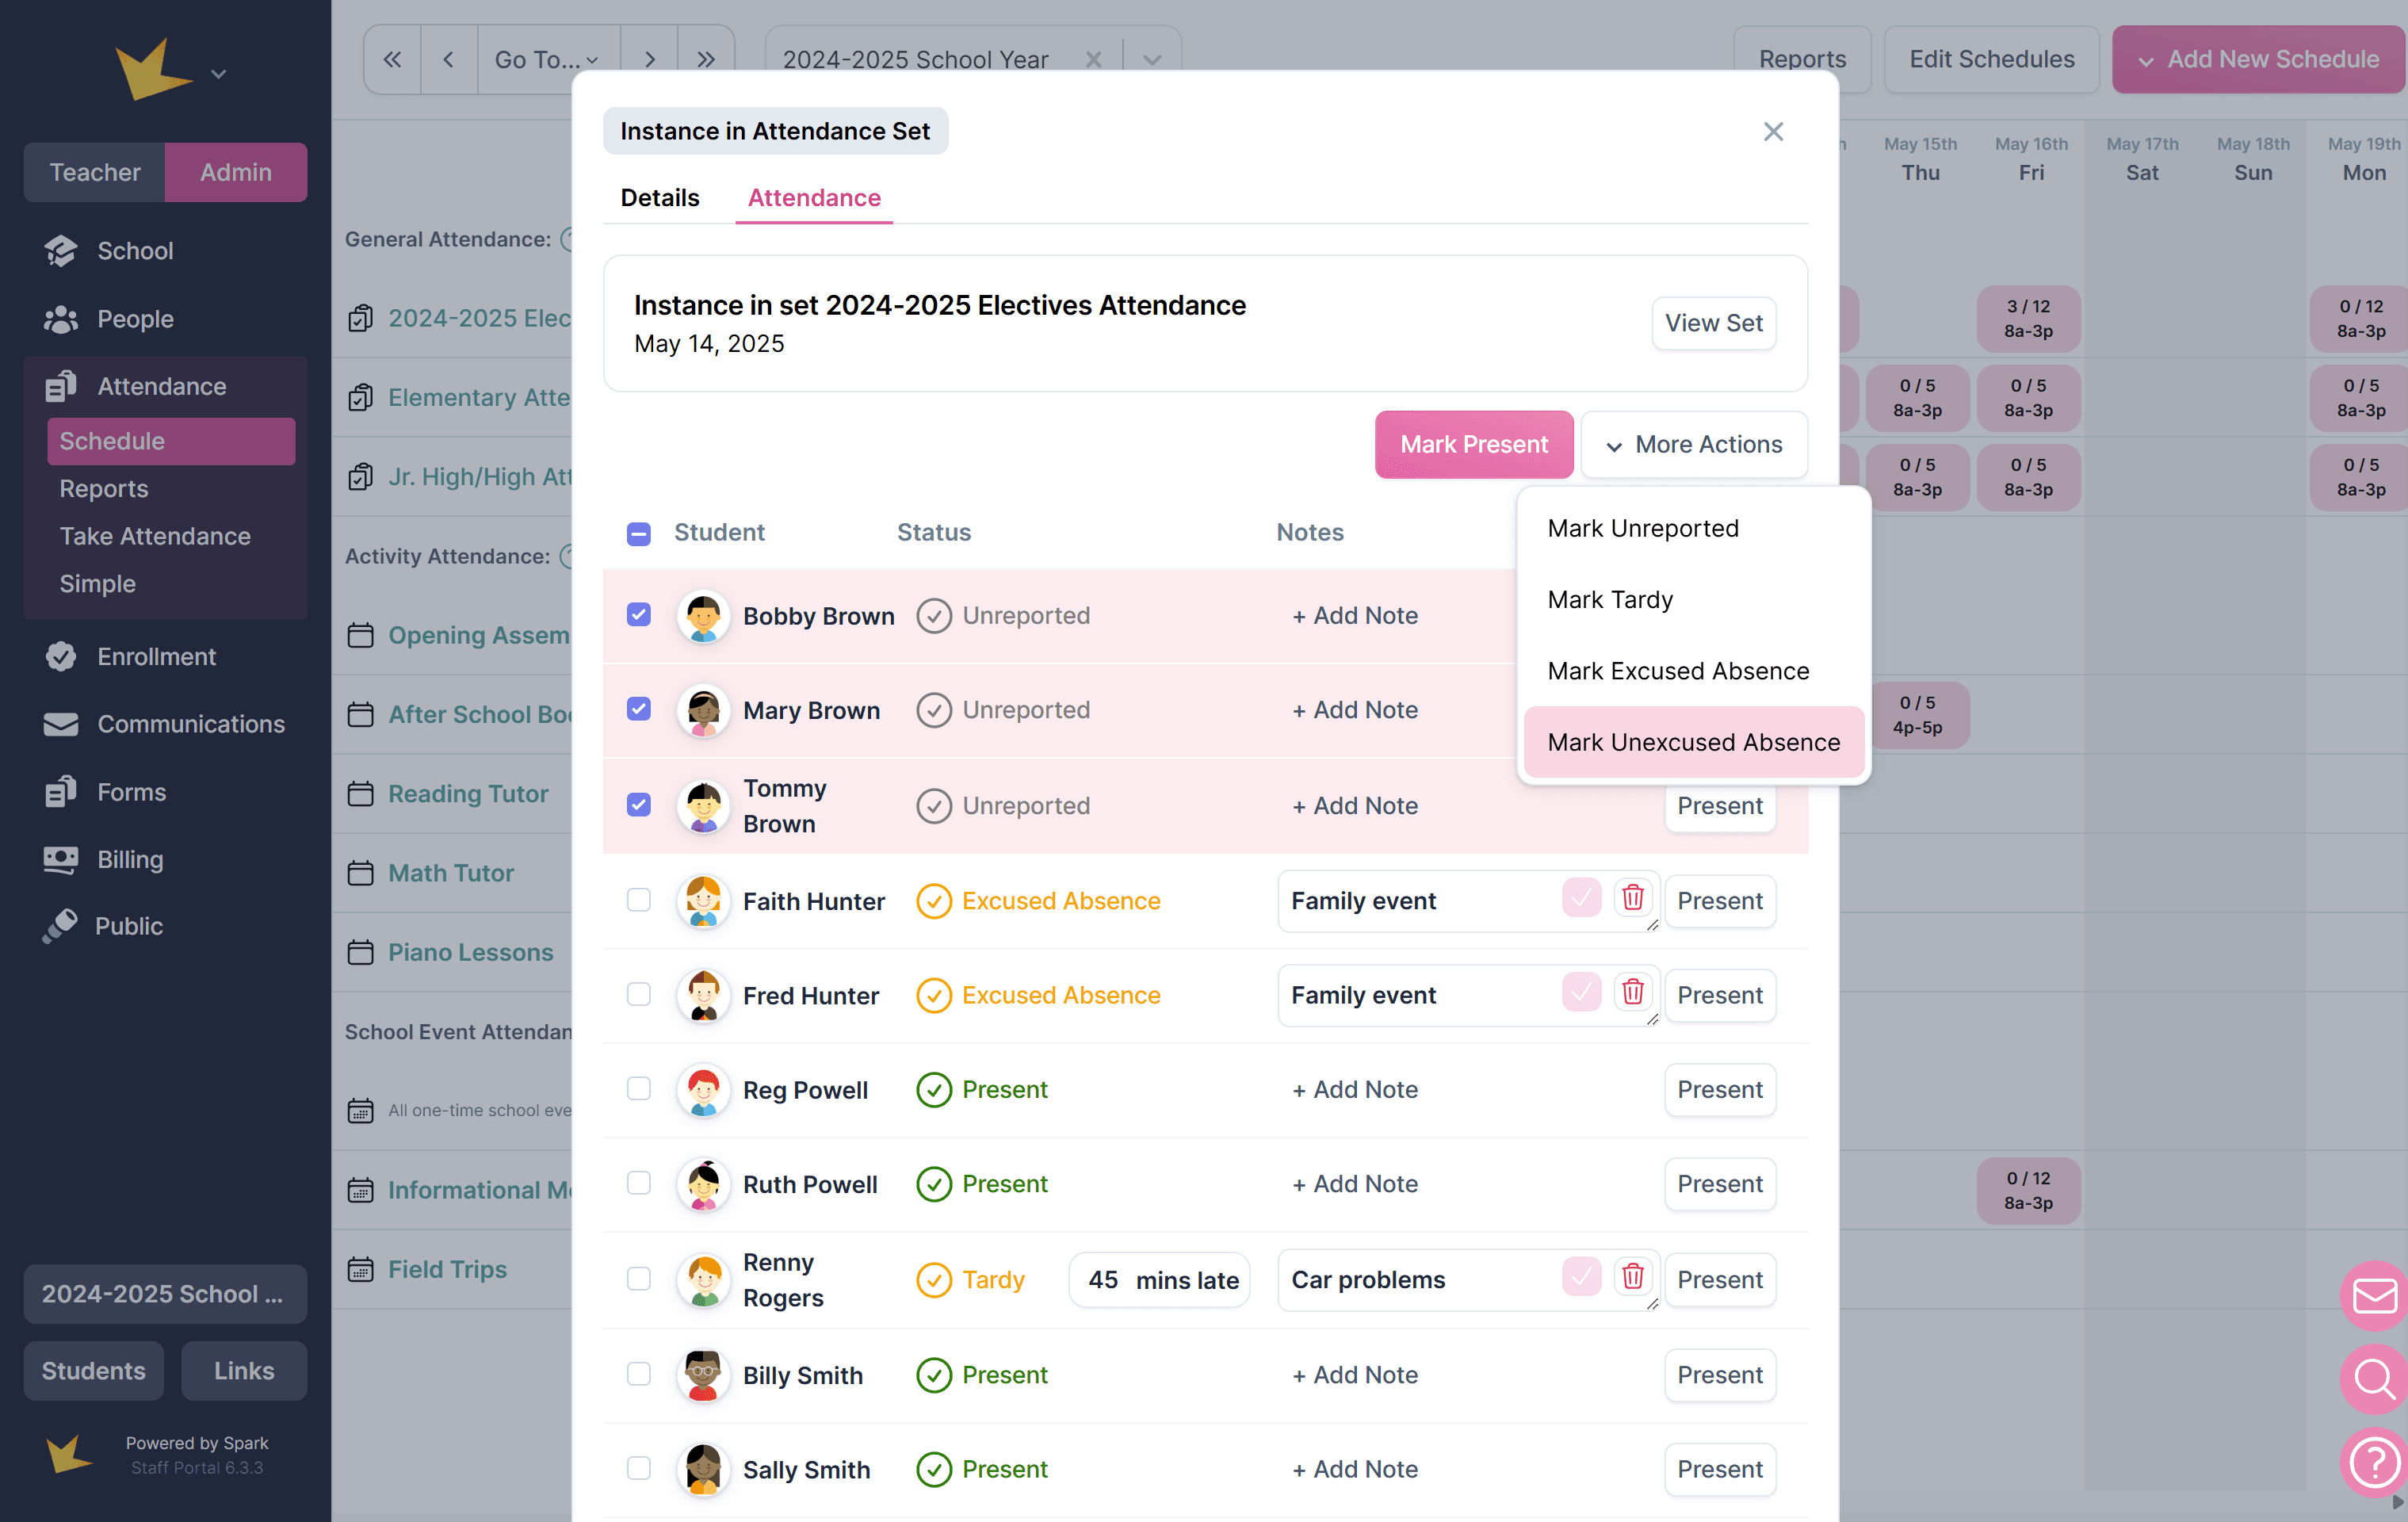Choose Mark Unexcused Absence from menu

1693,742
